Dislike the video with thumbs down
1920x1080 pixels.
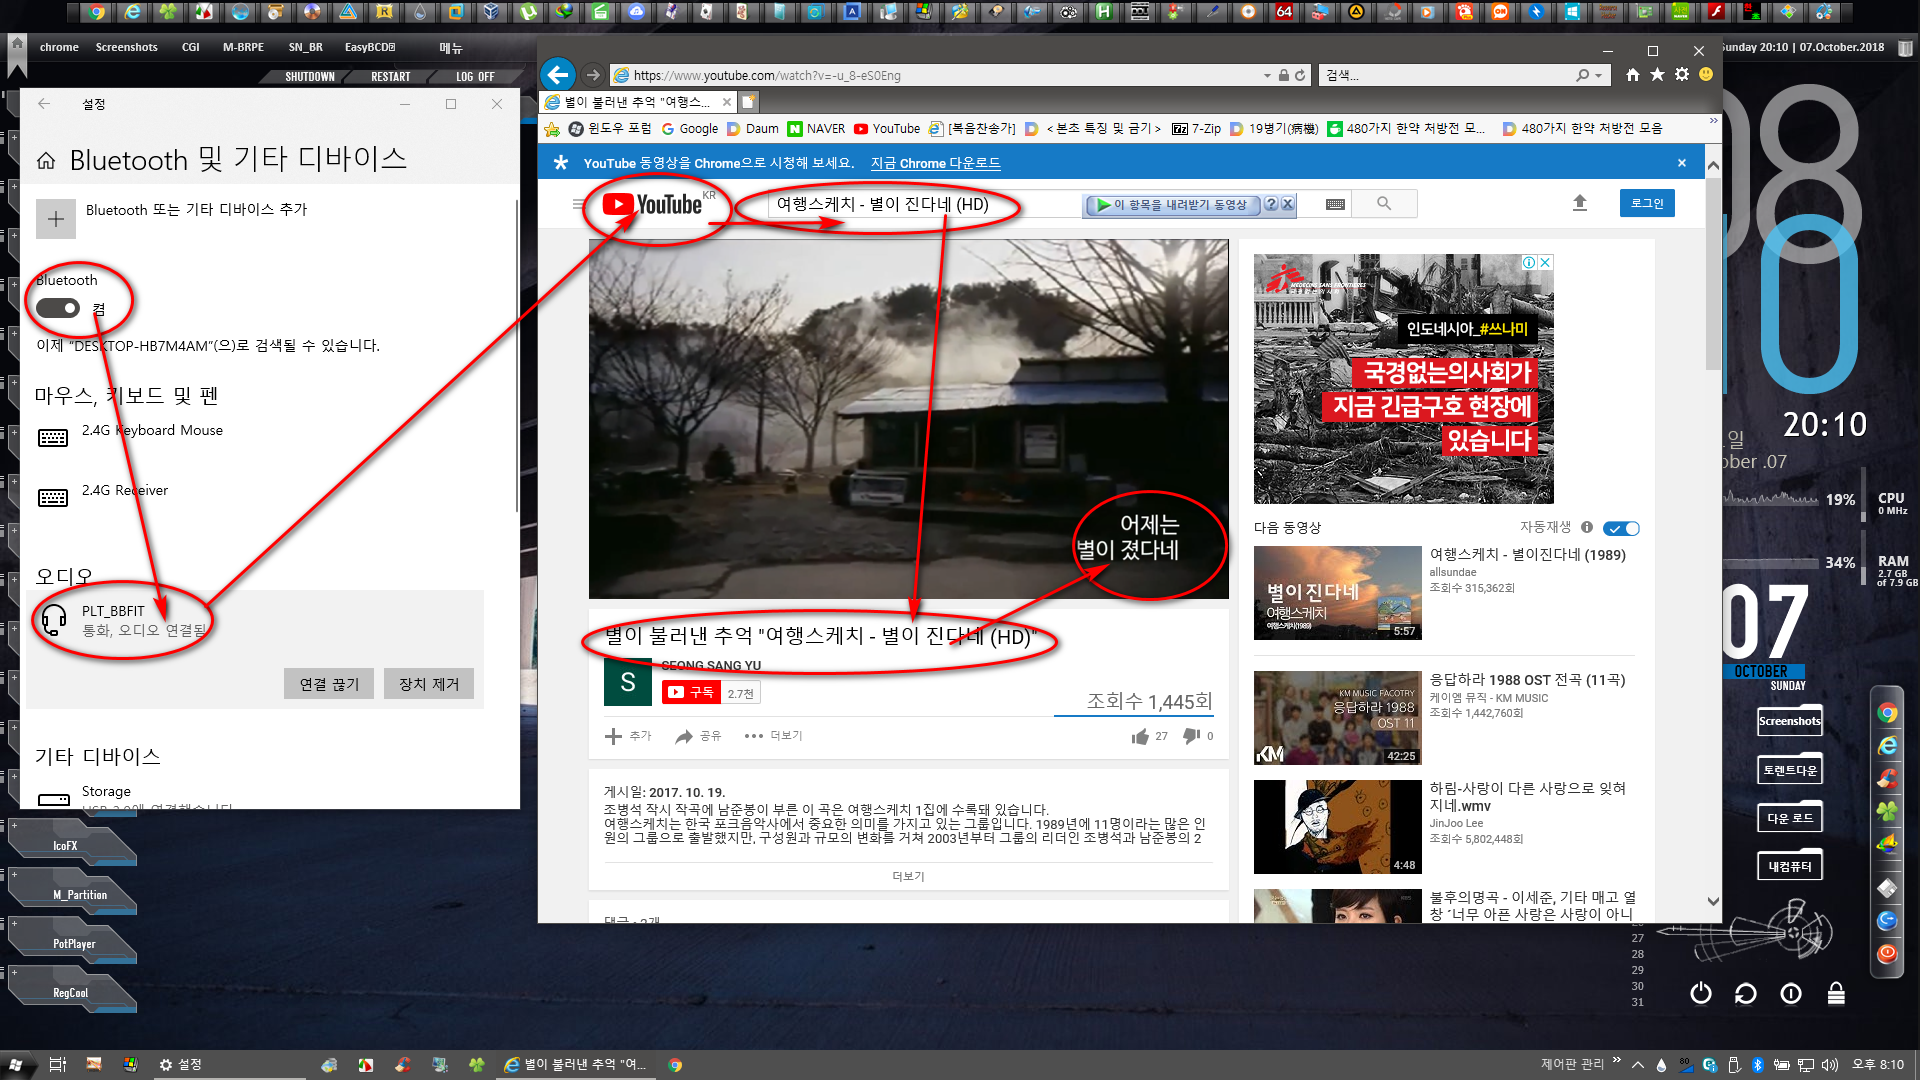coord(1191,736)
